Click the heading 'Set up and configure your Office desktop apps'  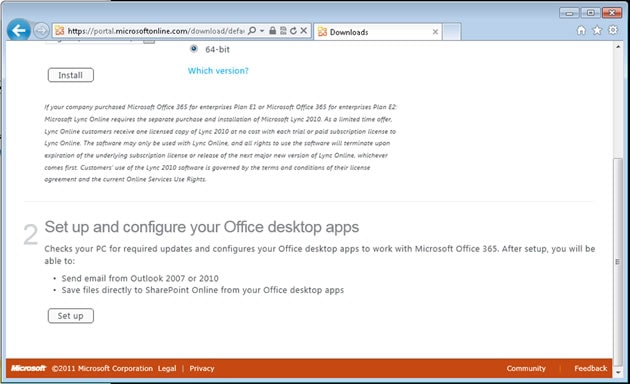[202, 227]
